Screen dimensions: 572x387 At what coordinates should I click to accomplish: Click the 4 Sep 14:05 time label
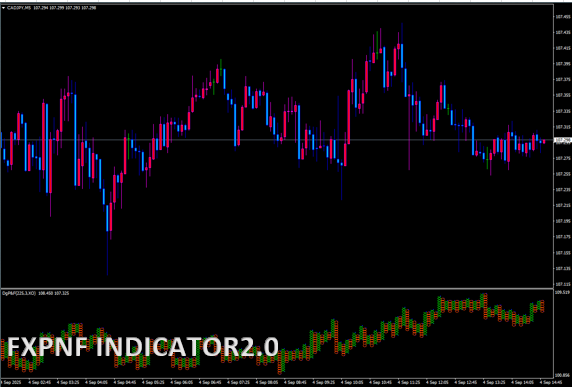coord(521,383)
